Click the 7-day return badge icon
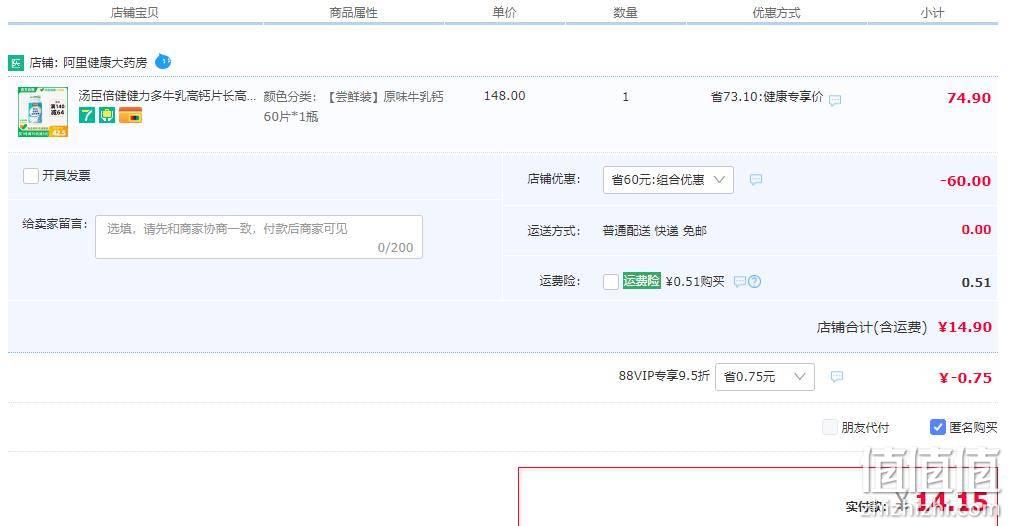 pos(86,115)
